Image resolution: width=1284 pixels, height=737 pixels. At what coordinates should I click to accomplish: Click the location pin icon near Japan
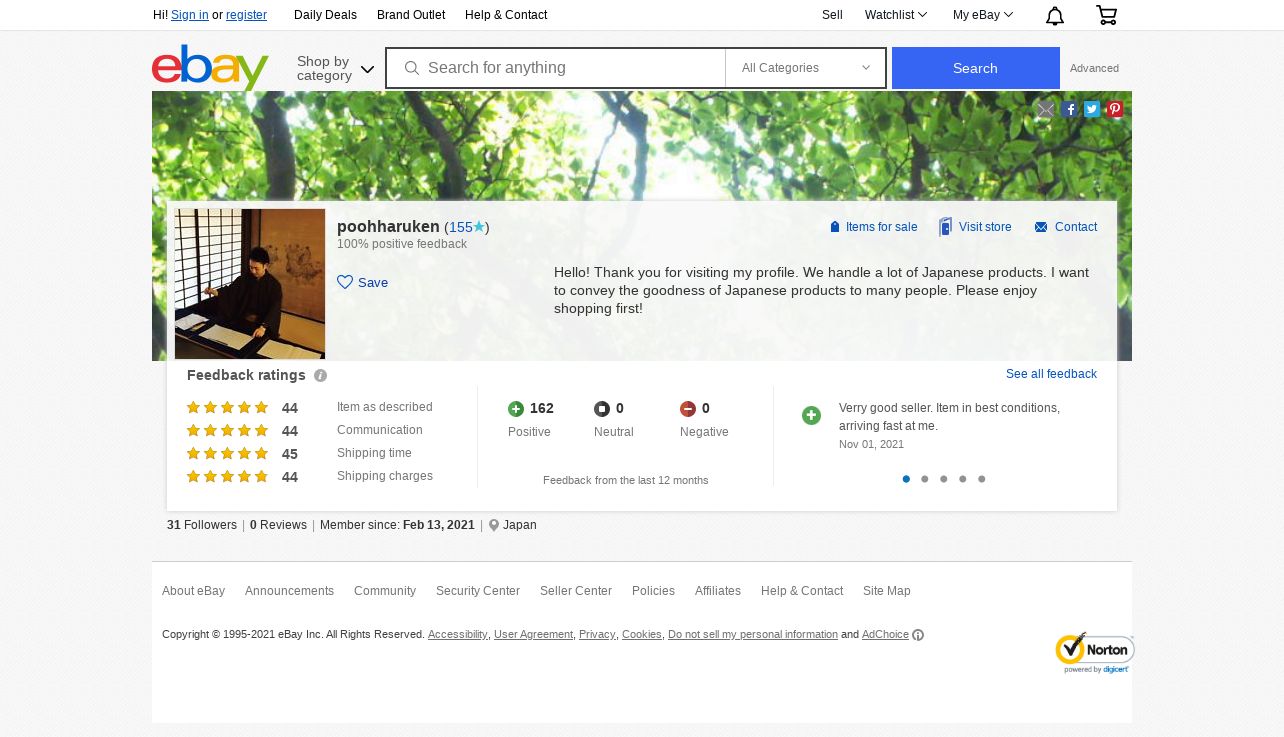coord(494,526)
